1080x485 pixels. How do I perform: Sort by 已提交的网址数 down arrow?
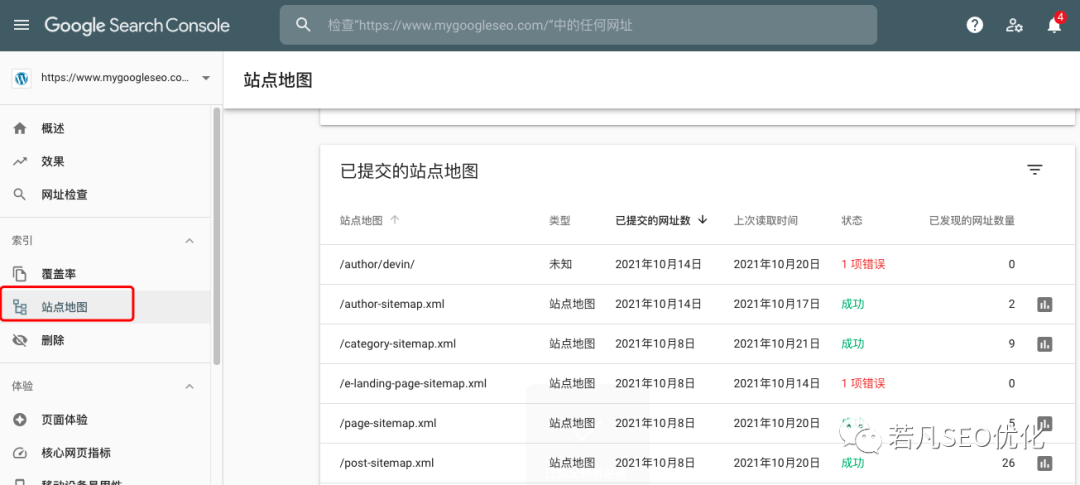point(703,220)
